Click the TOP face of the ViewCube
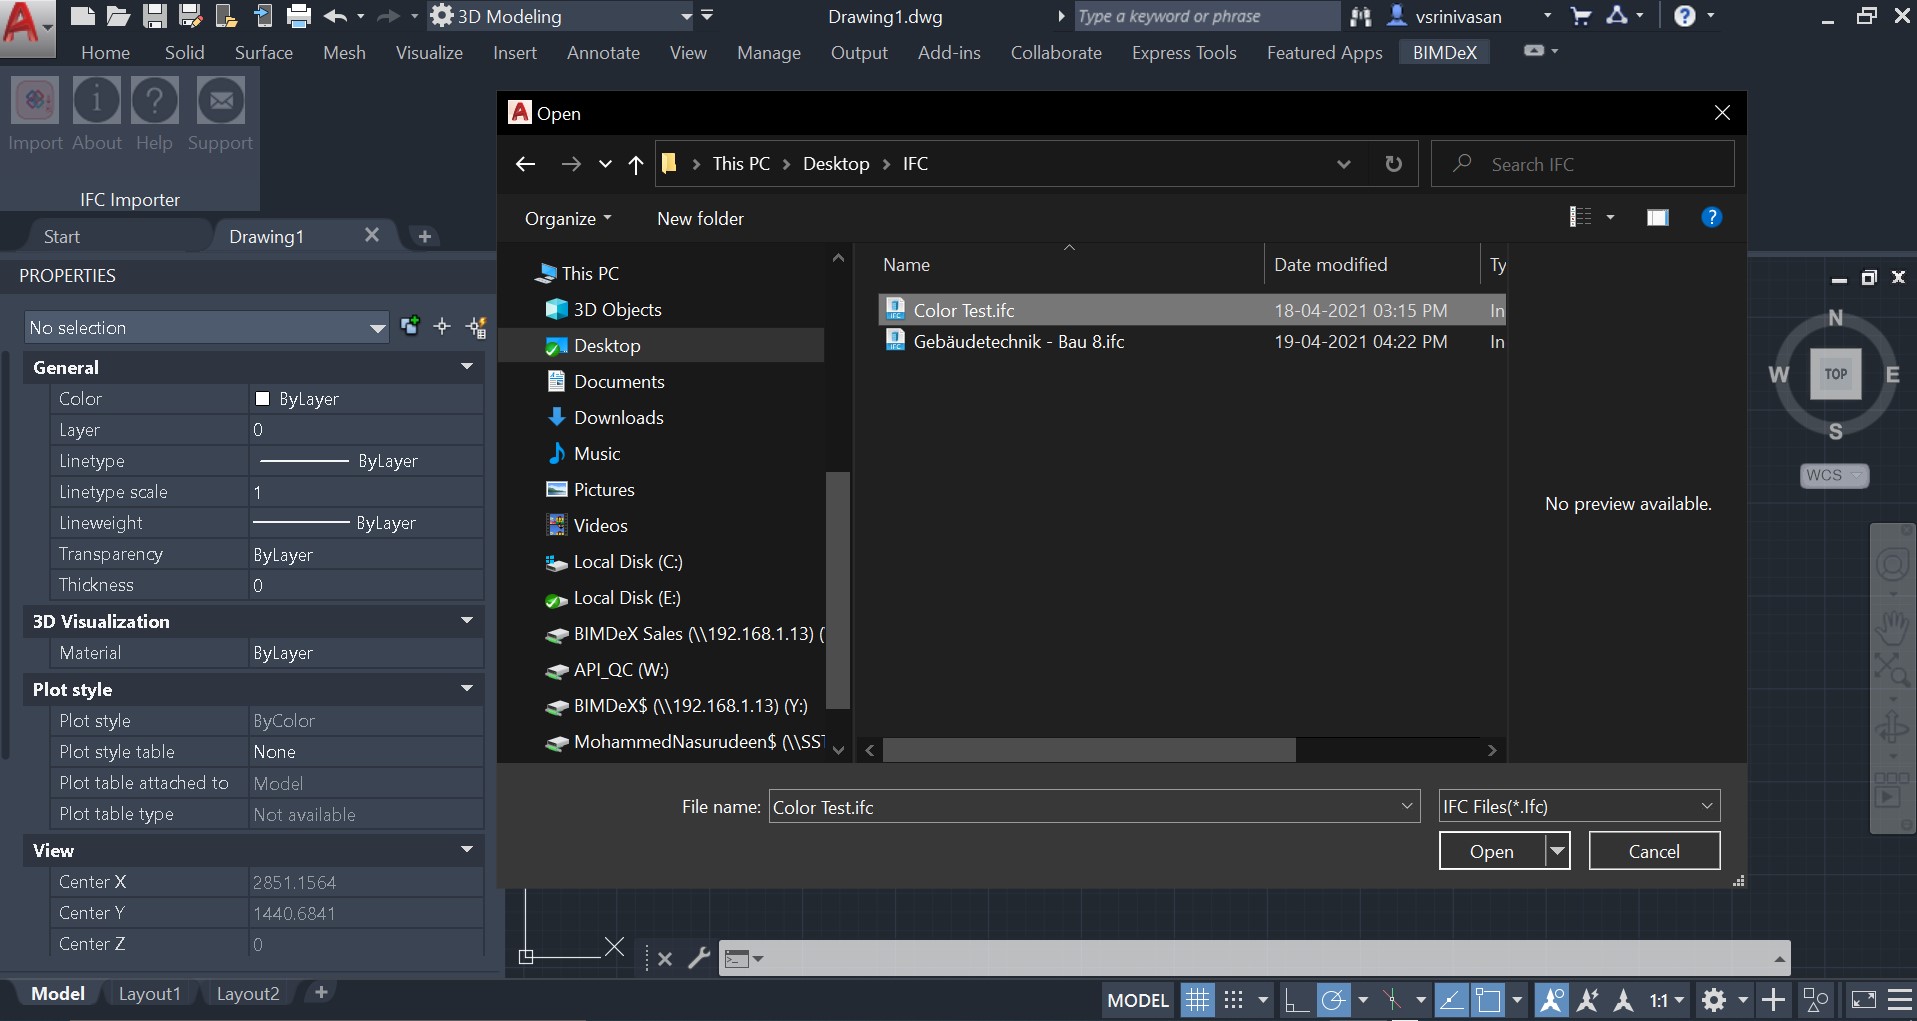This screenshot has width=1917, height=1021. pos(1835,374)
